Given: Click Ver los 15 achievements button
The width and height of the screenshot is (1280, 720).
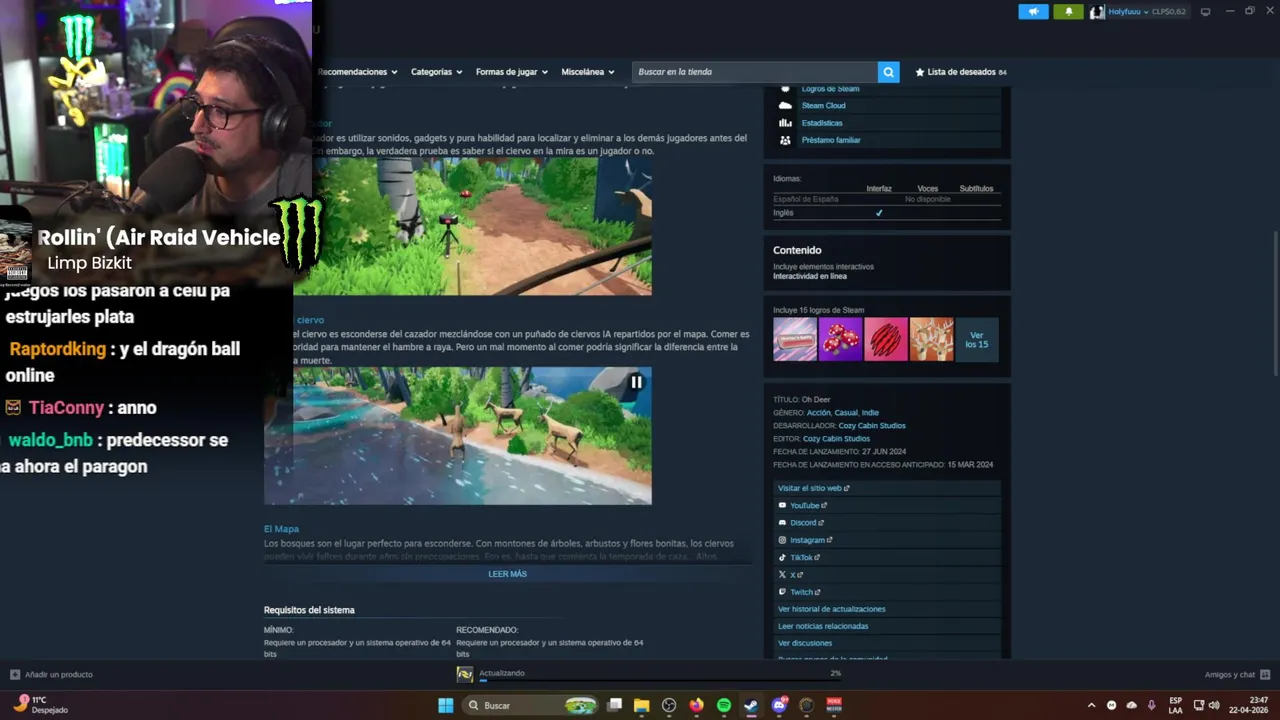Looking at the screenshot, I should (x=977, y=340).
